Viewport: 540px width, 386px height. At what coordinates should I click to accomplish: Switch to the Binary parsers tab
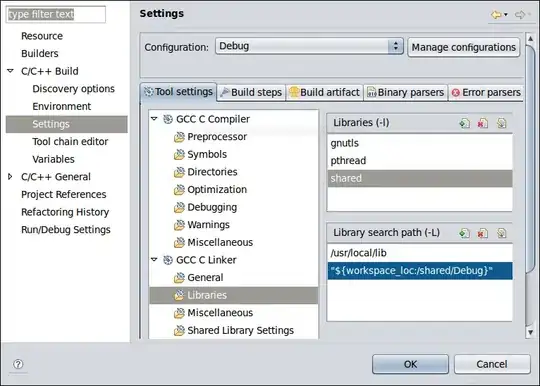tap(406, 92)
